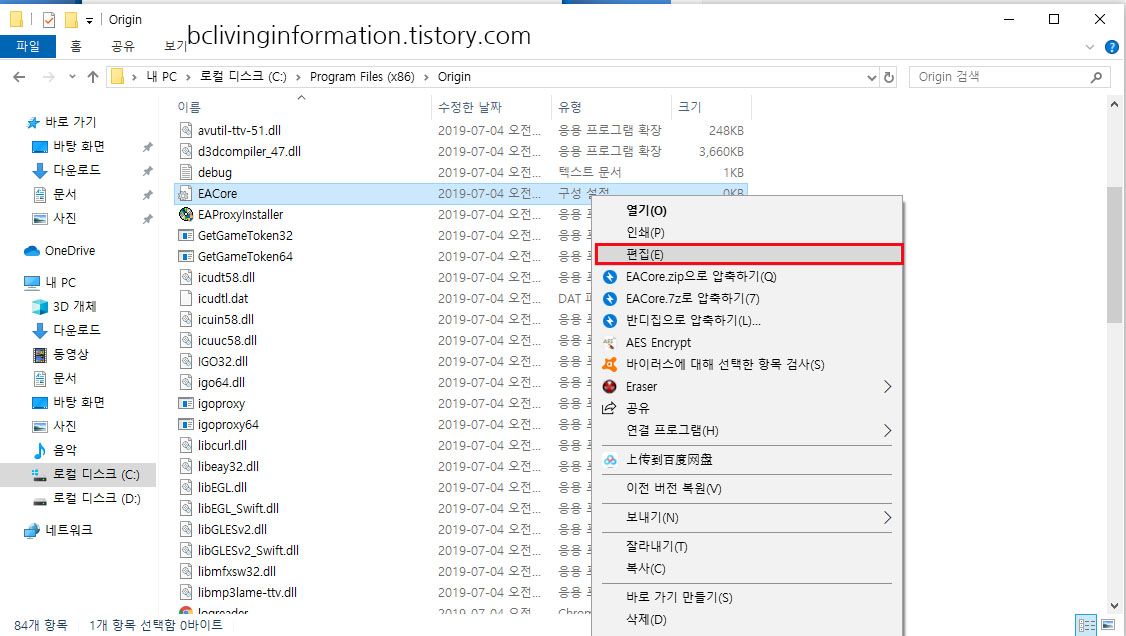Screen dimensions: 1126x636
Task: Sort by 유형 column header
Action: [569, 107]
